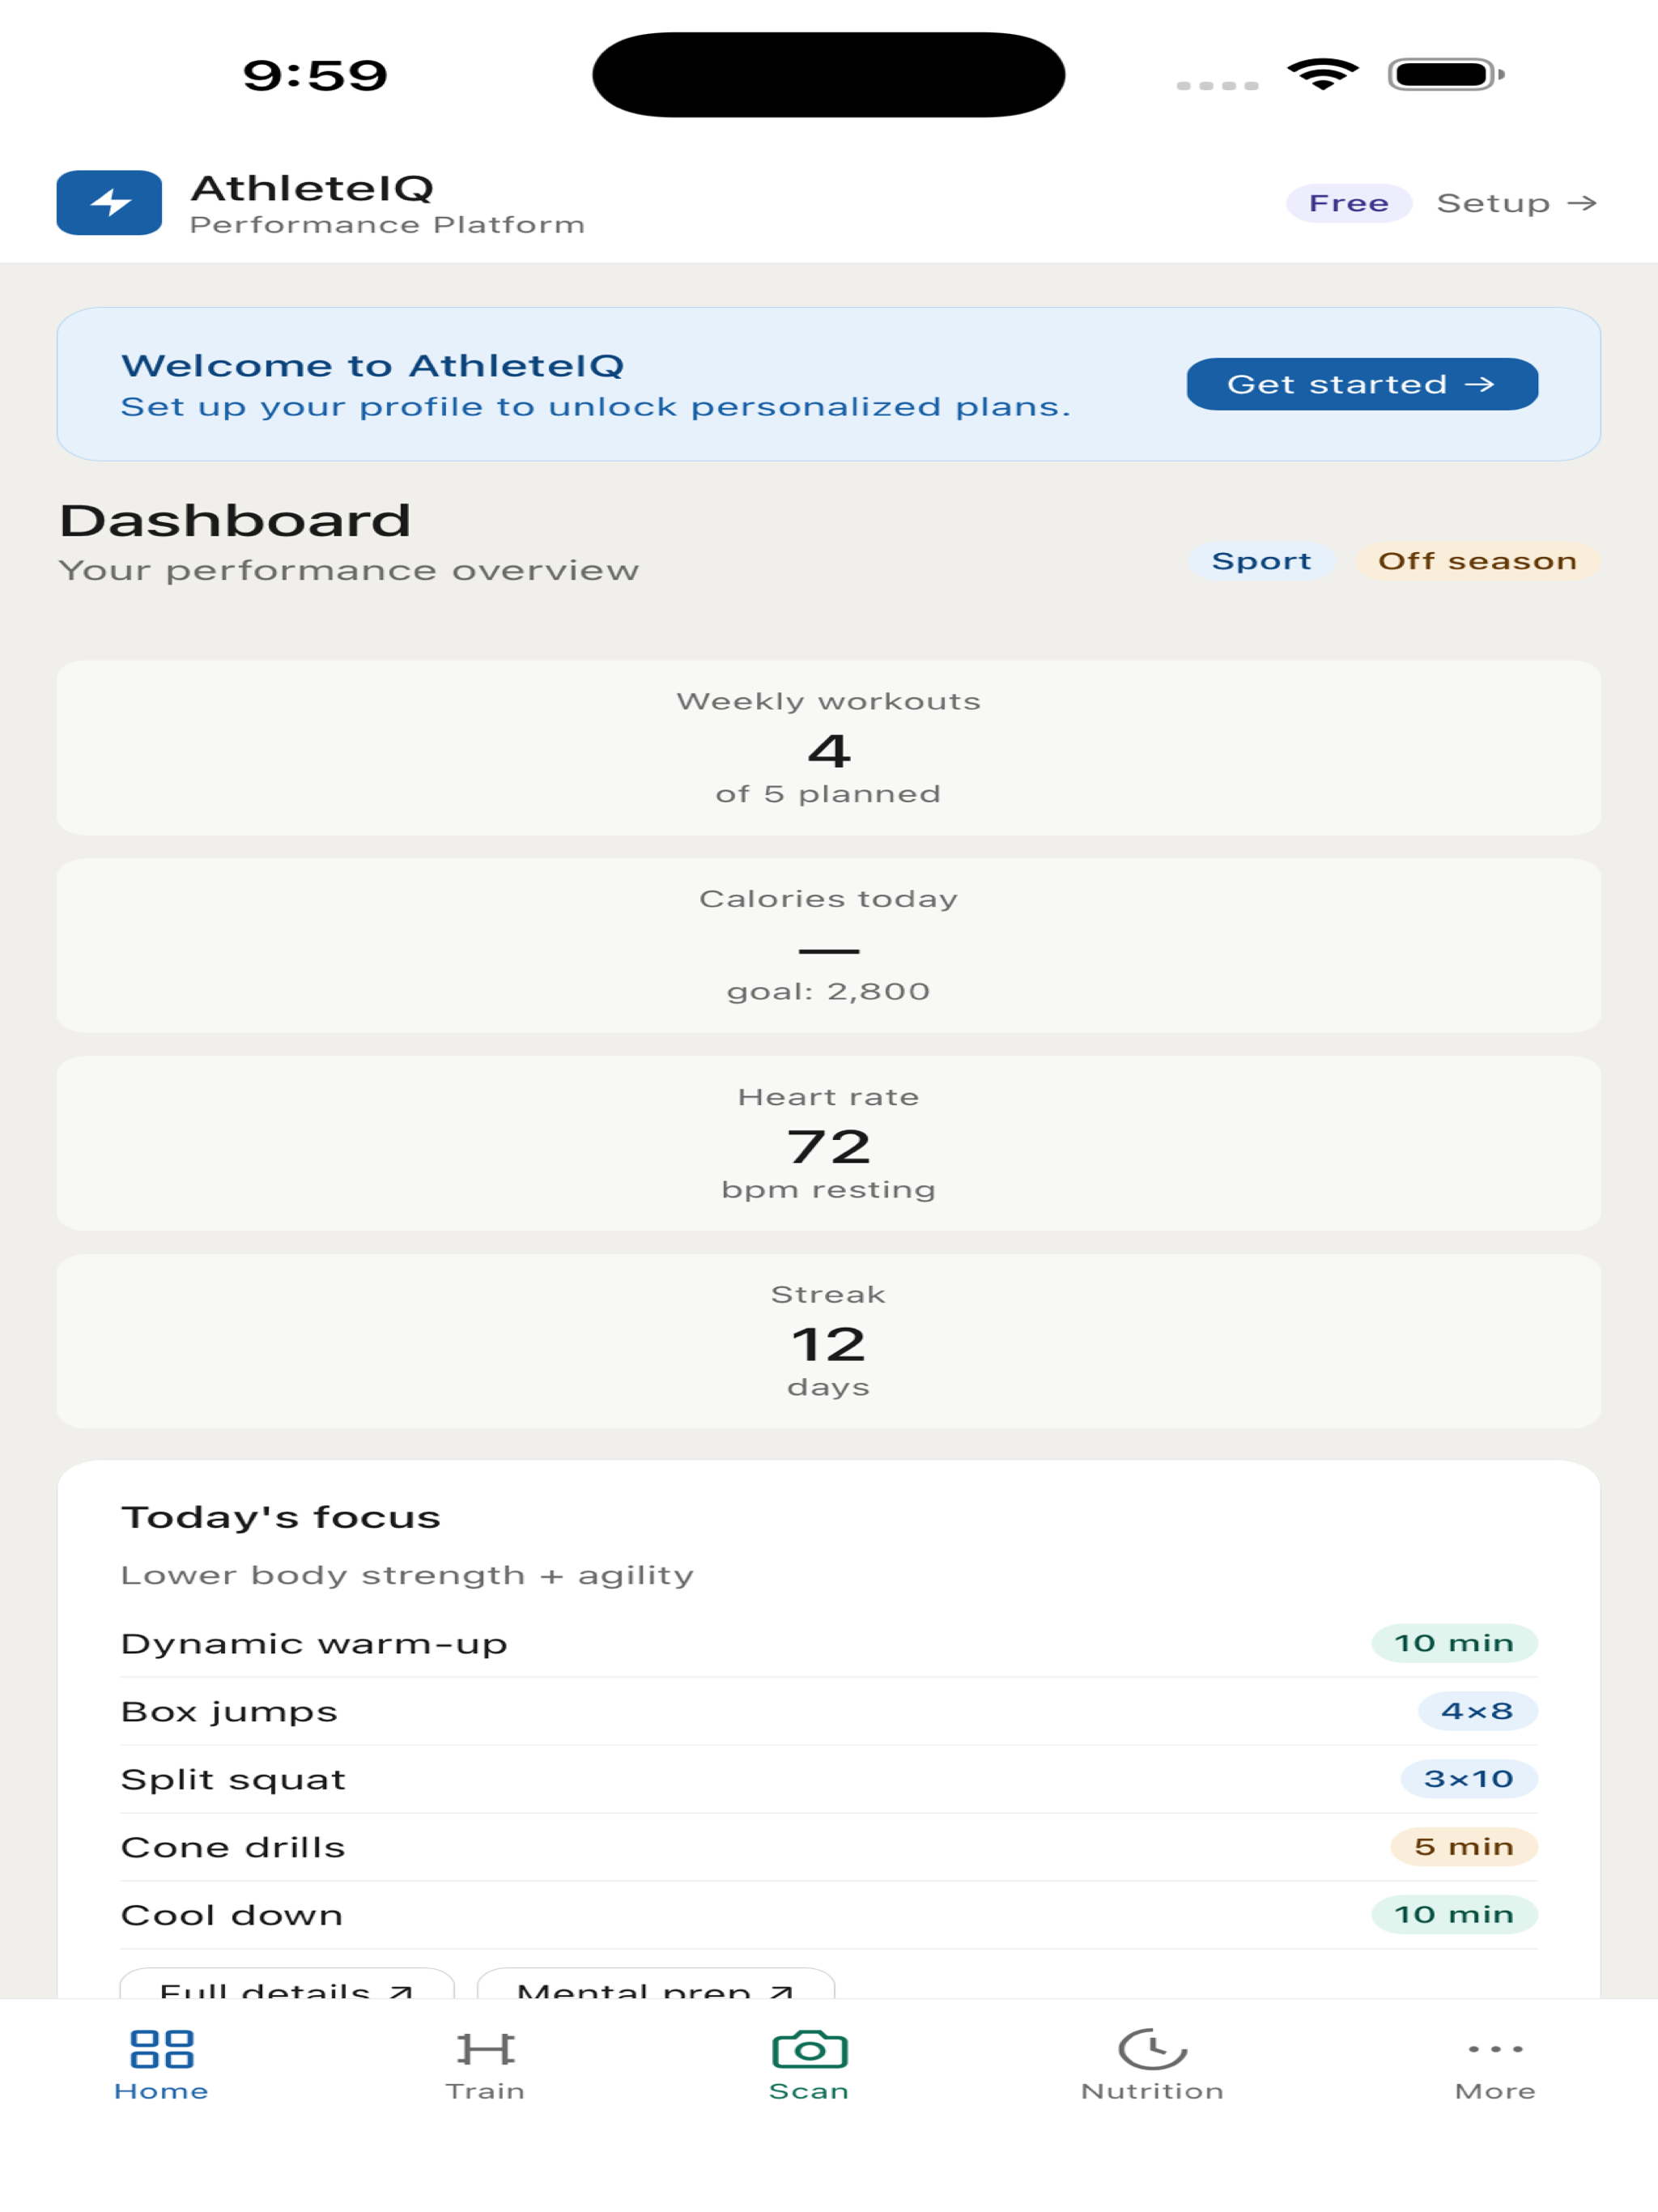The width and height of the screenshot is (1658, 2212).
Task: Select the Box jumps exercise
Action: (829, 1711)
